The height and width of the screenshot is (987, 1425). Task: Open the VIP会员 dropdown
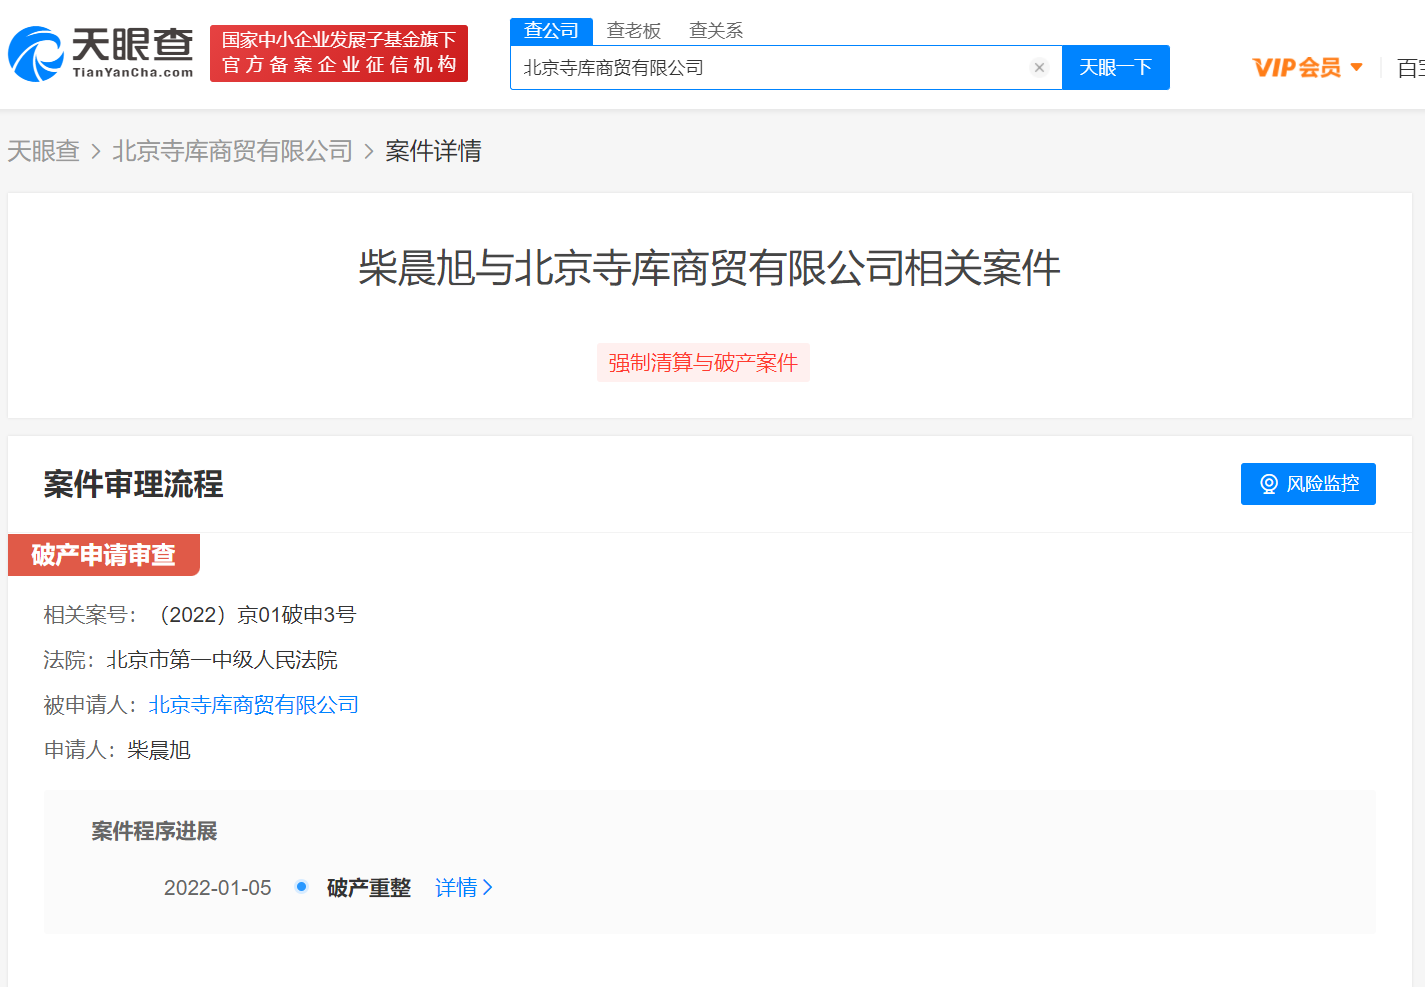tap(1307, 66)
